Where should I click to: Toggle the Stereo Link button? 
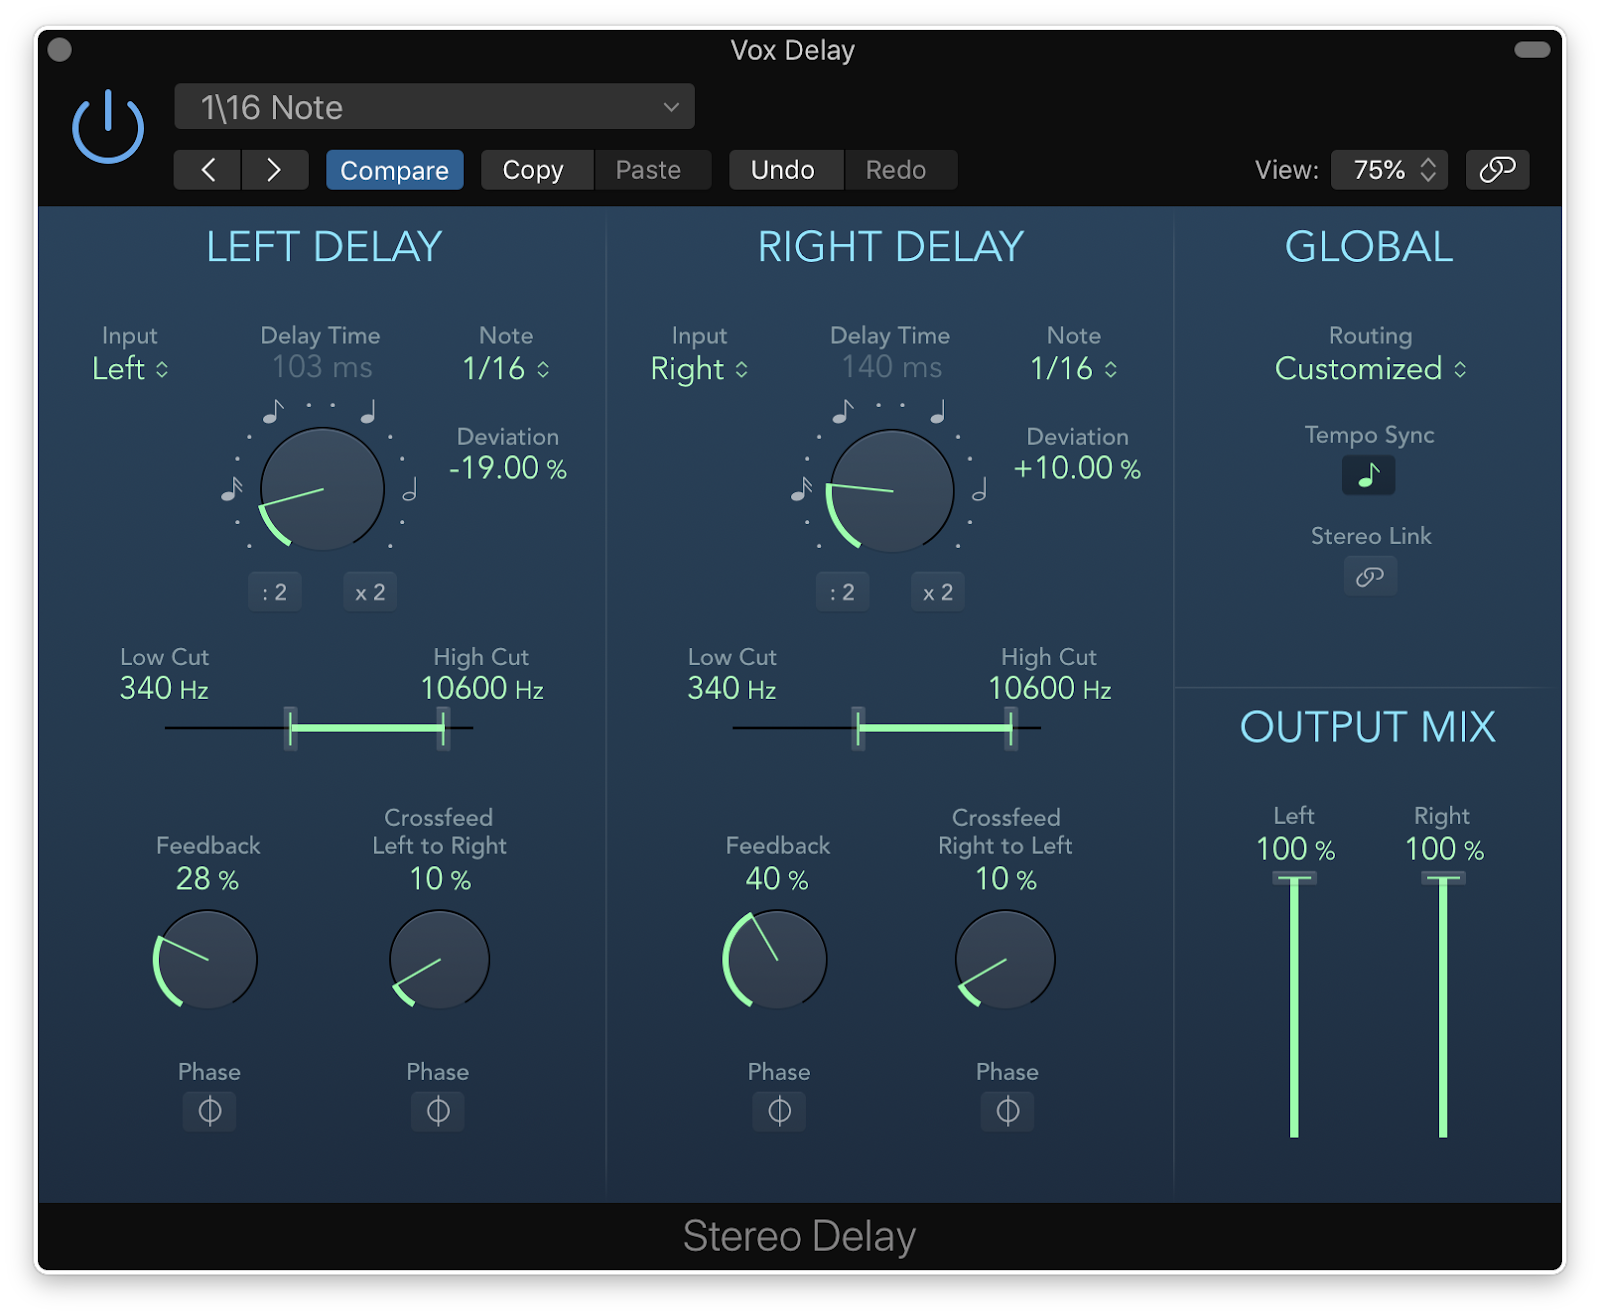point(1370,577)
